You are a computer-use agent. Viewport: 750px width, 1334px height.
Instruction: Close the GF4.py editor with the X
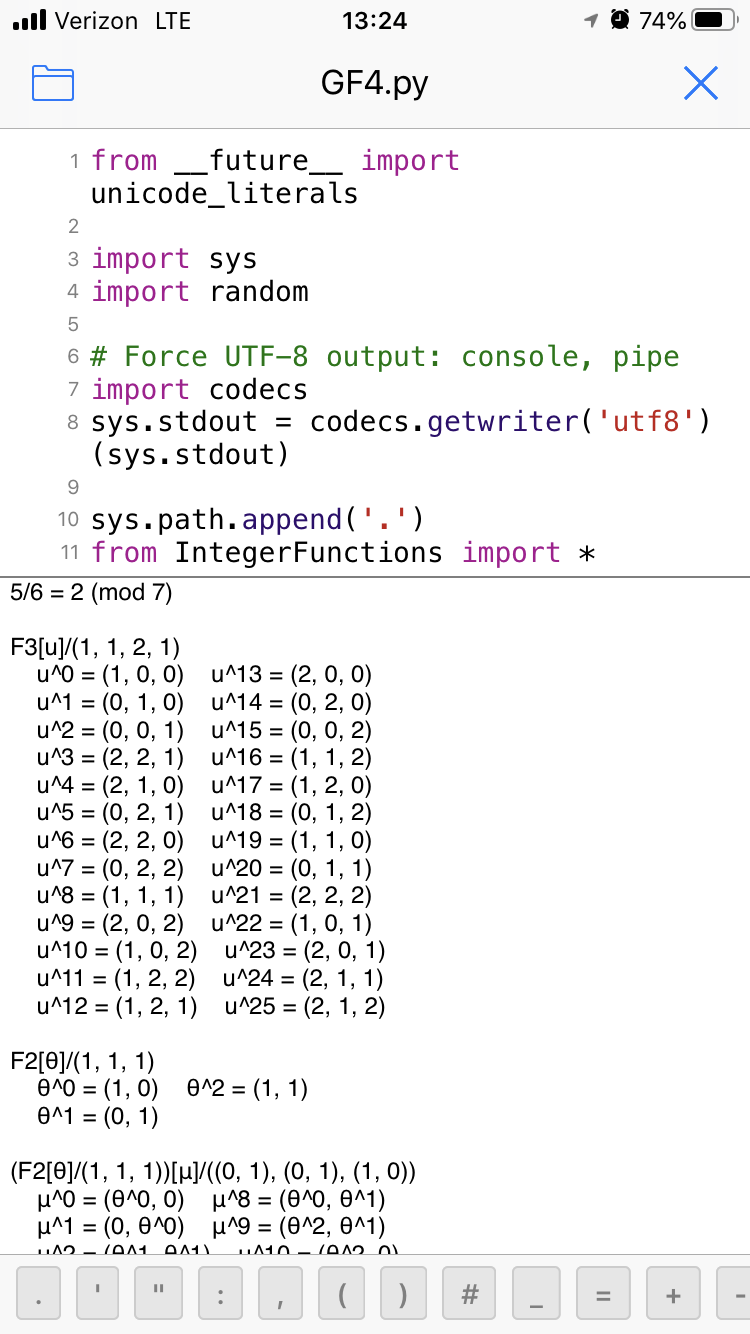point(701,84)
